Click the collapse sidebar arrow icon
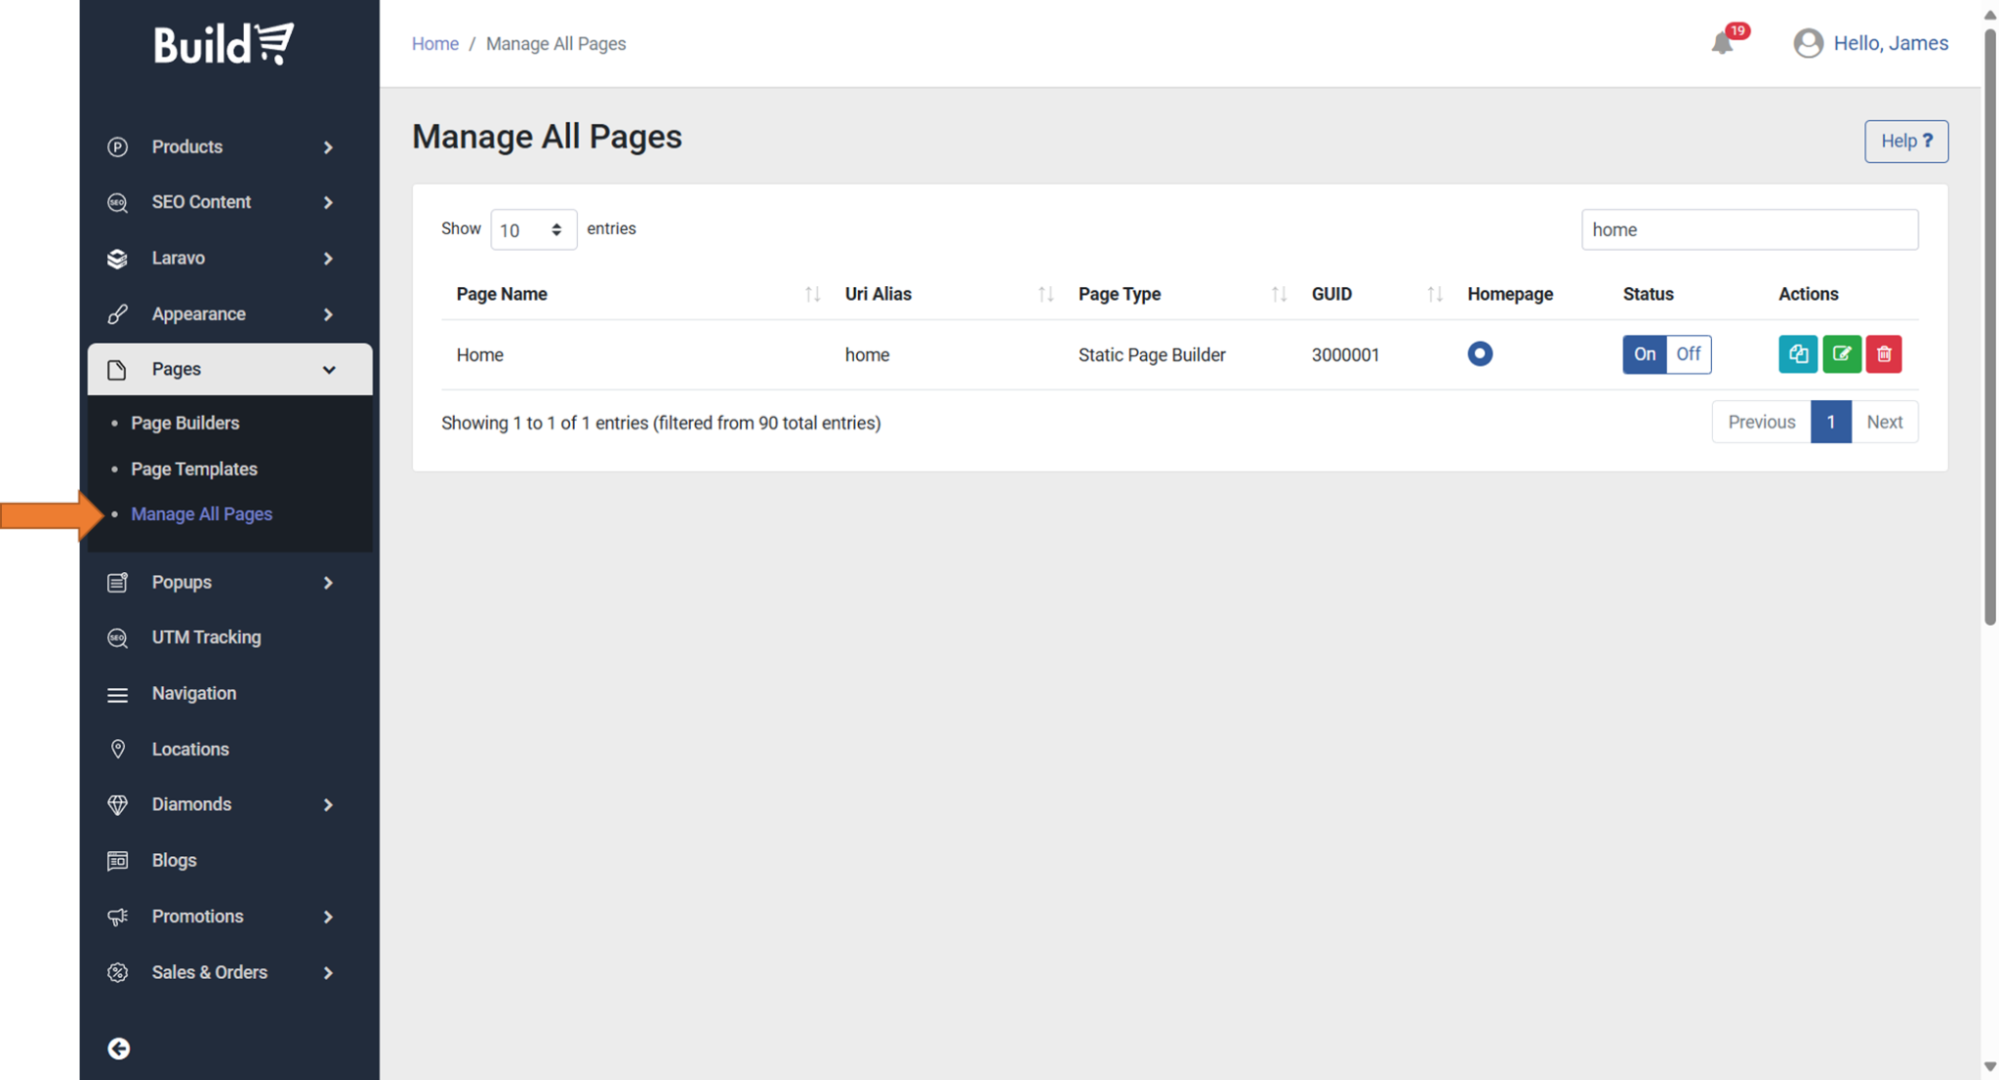1999x1080 pixels. [x=118, y=1048]
